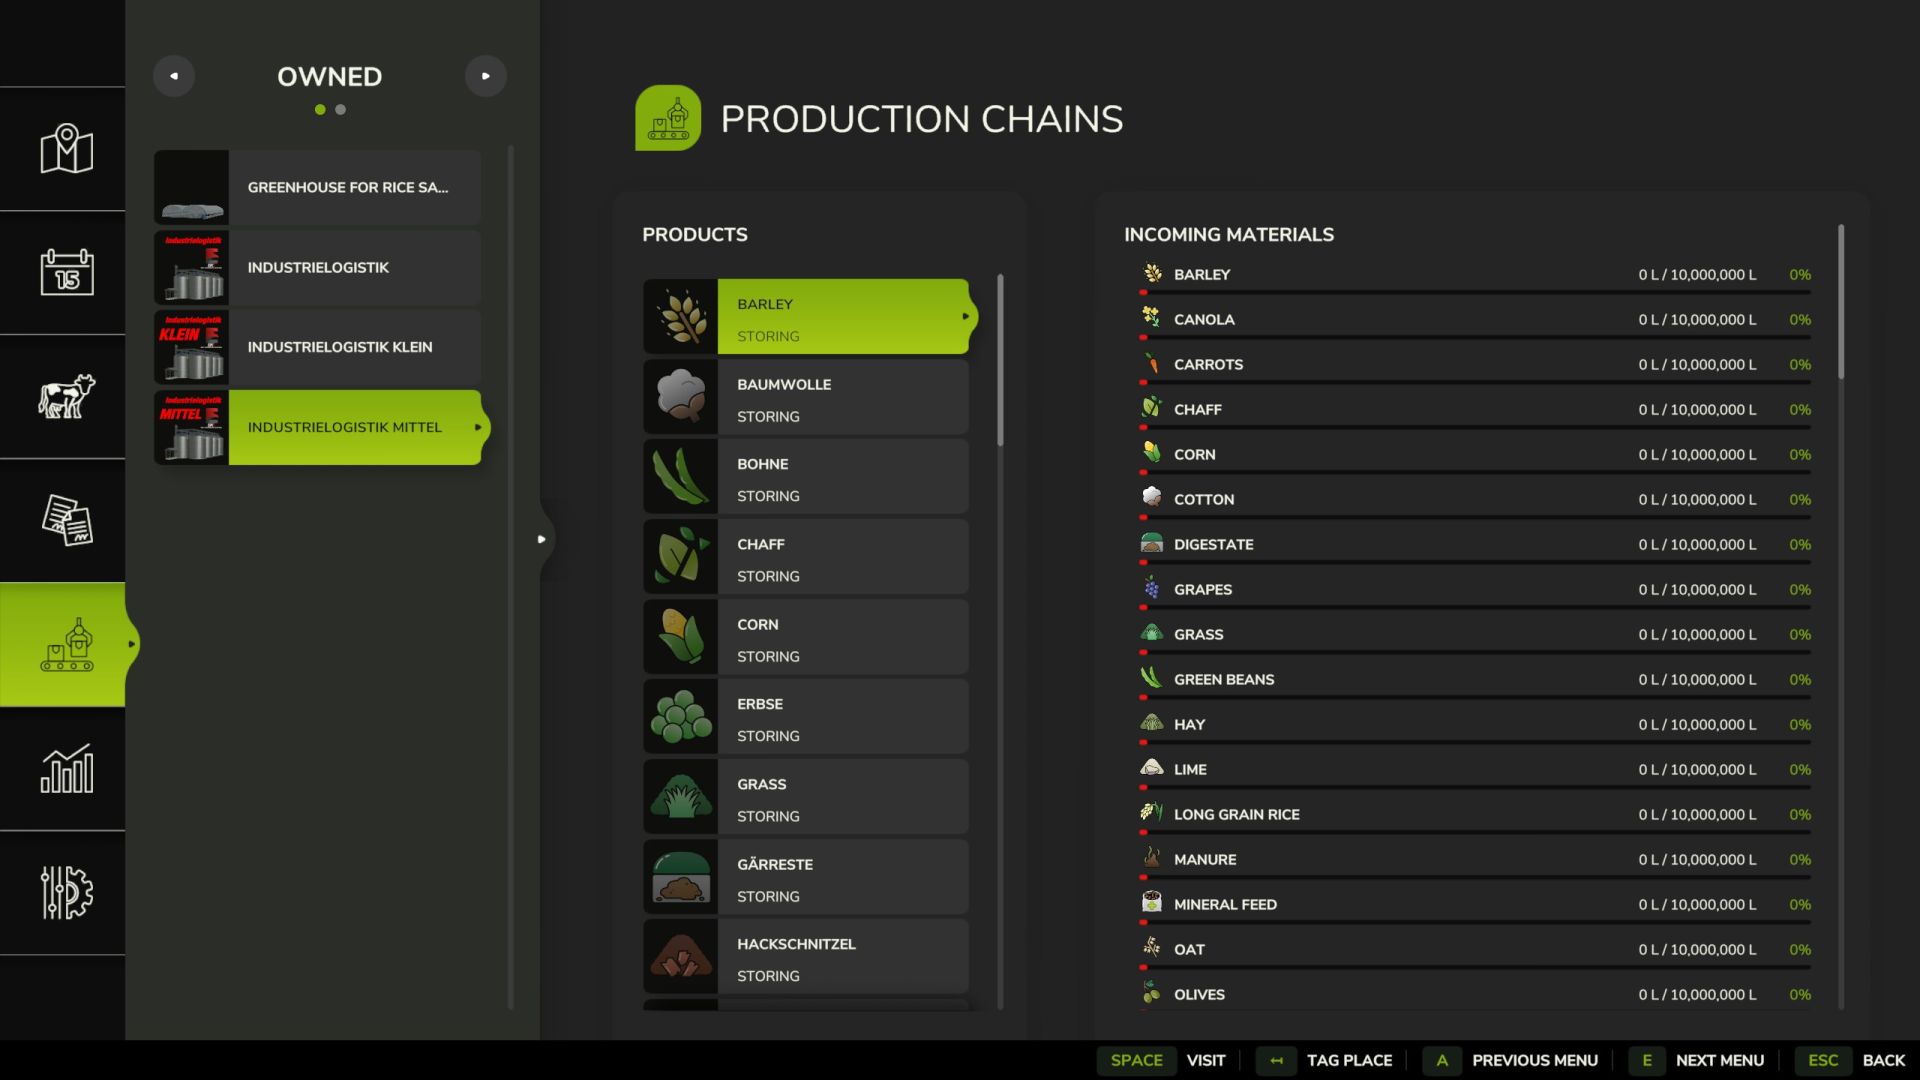This screenshot has width=1920, height=1080.
Task: Open the calendar sidebar icon
Action: 66,272
